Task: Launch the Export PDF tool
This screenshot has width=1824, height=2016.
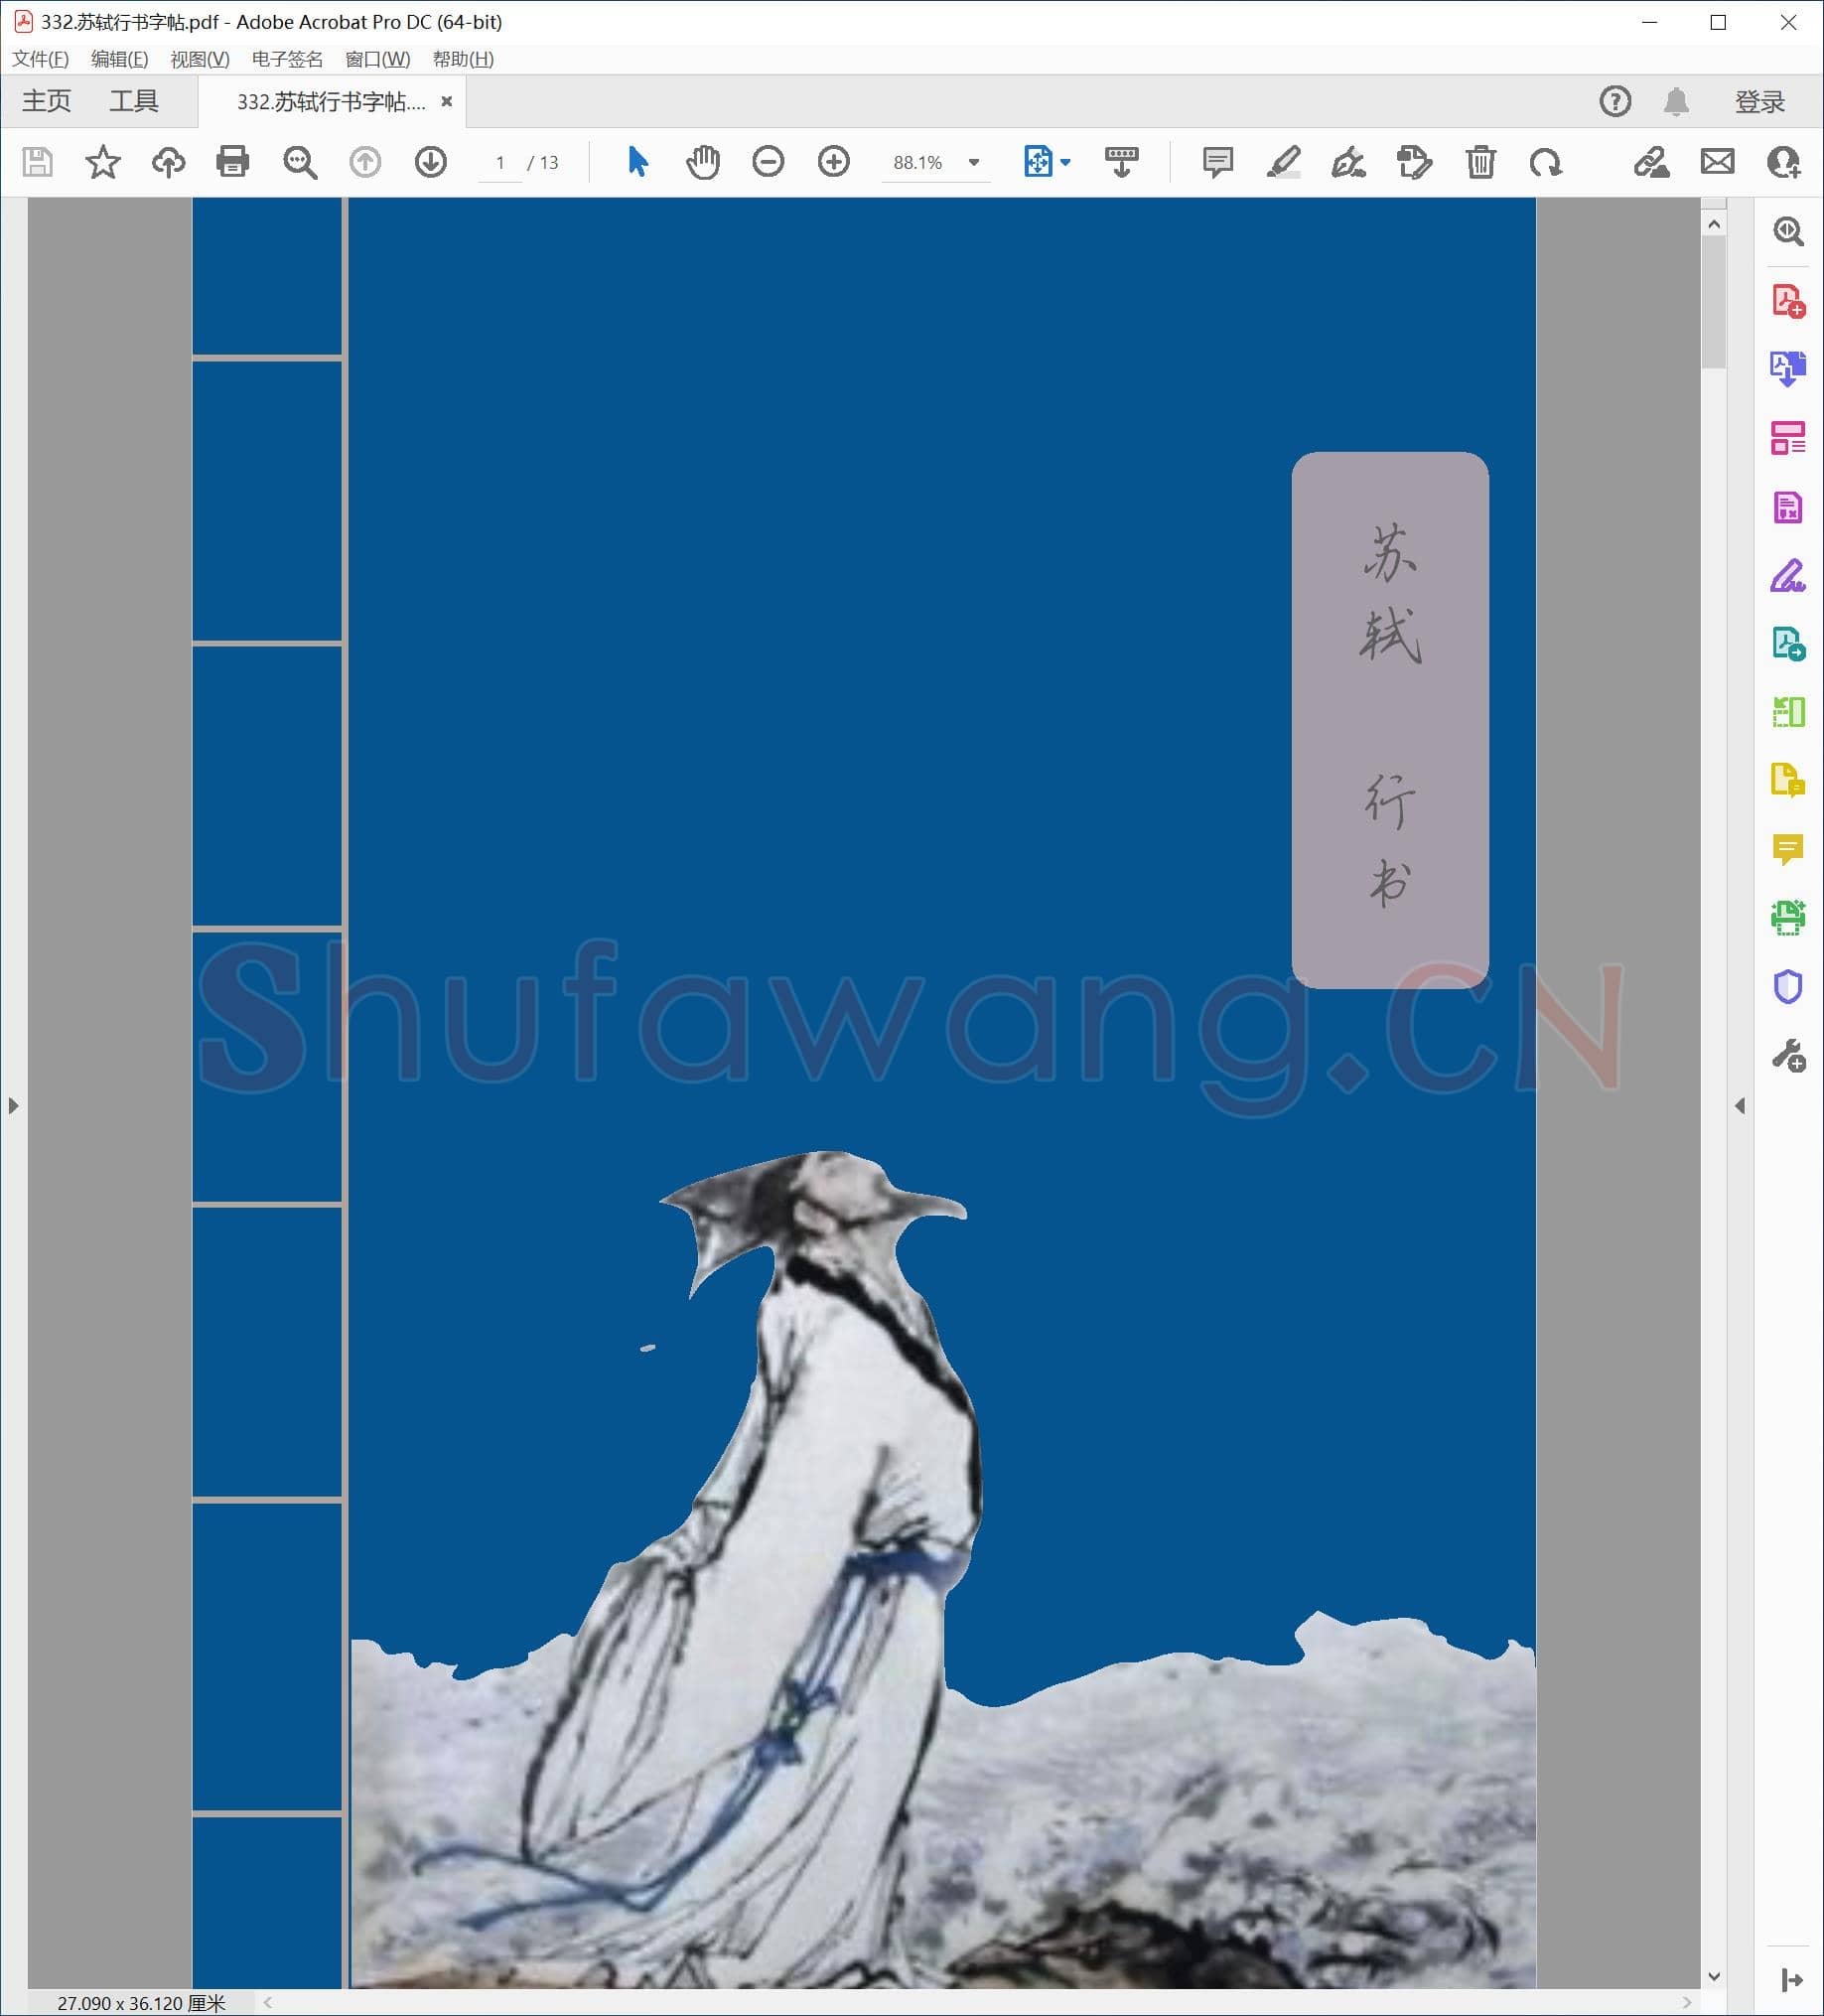Action: click(1790, 369)
